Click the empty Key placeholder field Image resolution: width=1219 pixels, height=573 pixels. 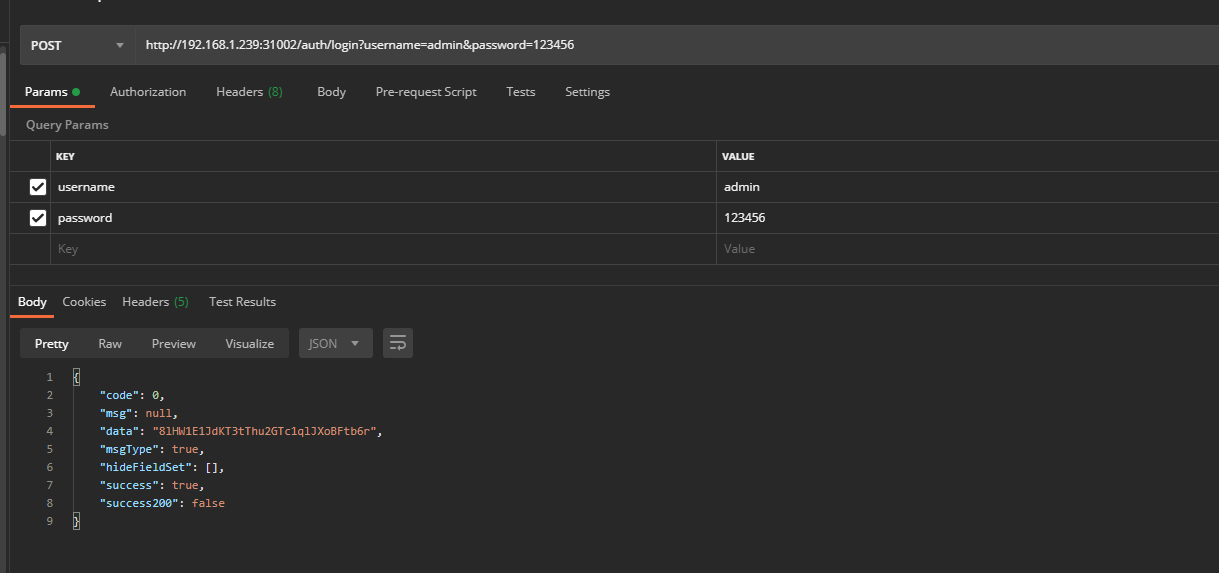point(380,249)
